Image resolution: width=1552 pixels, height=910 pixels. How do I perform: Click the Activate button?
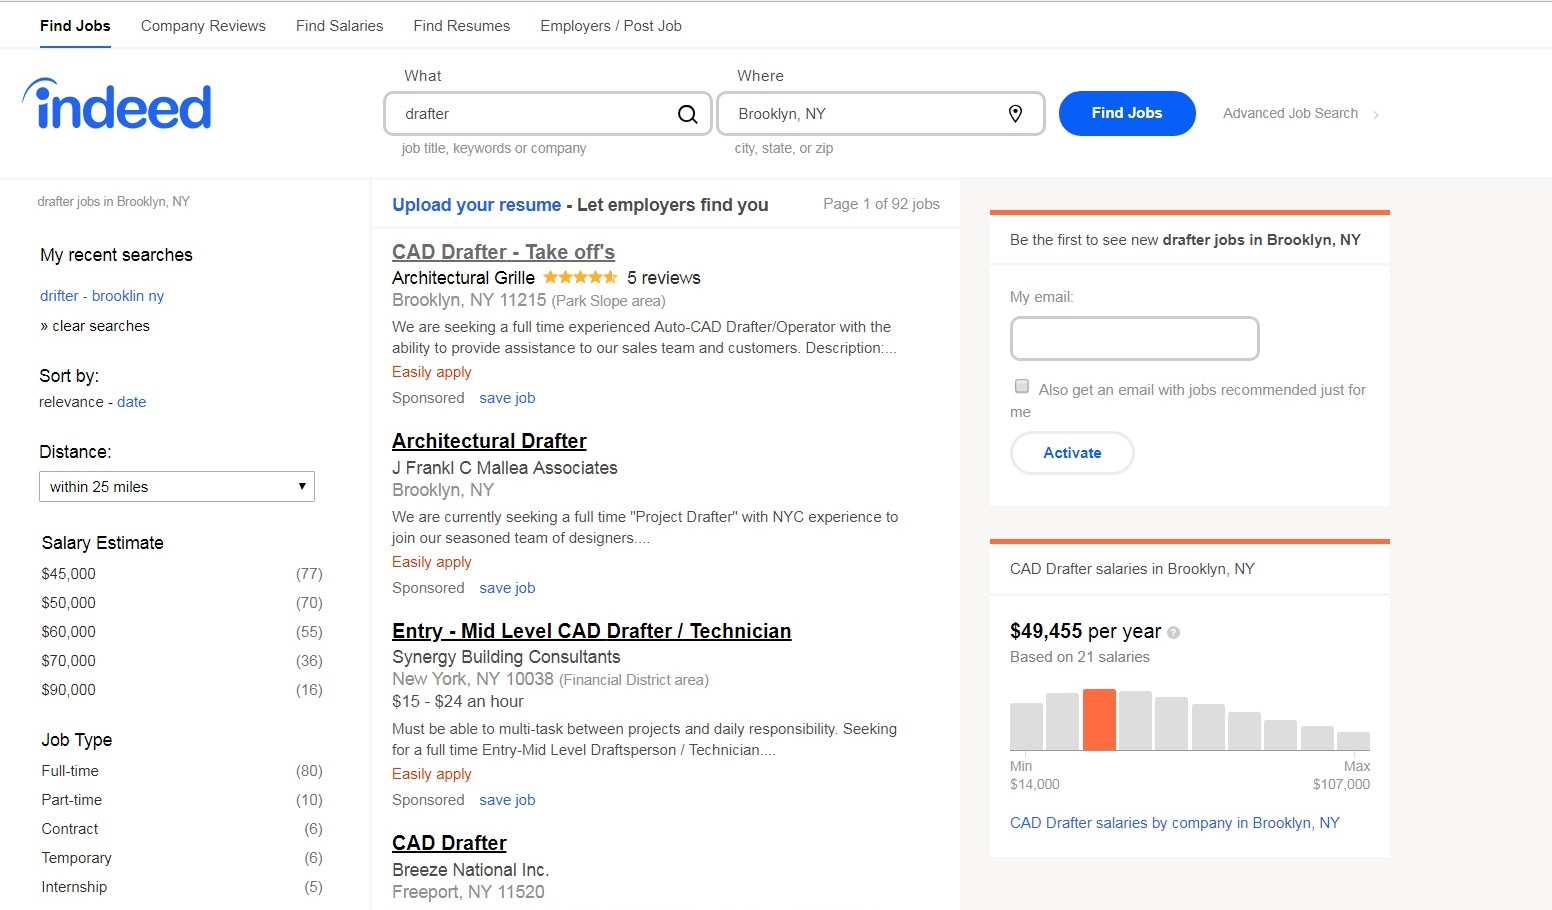pyautogui.click(x=1072, y=453)
